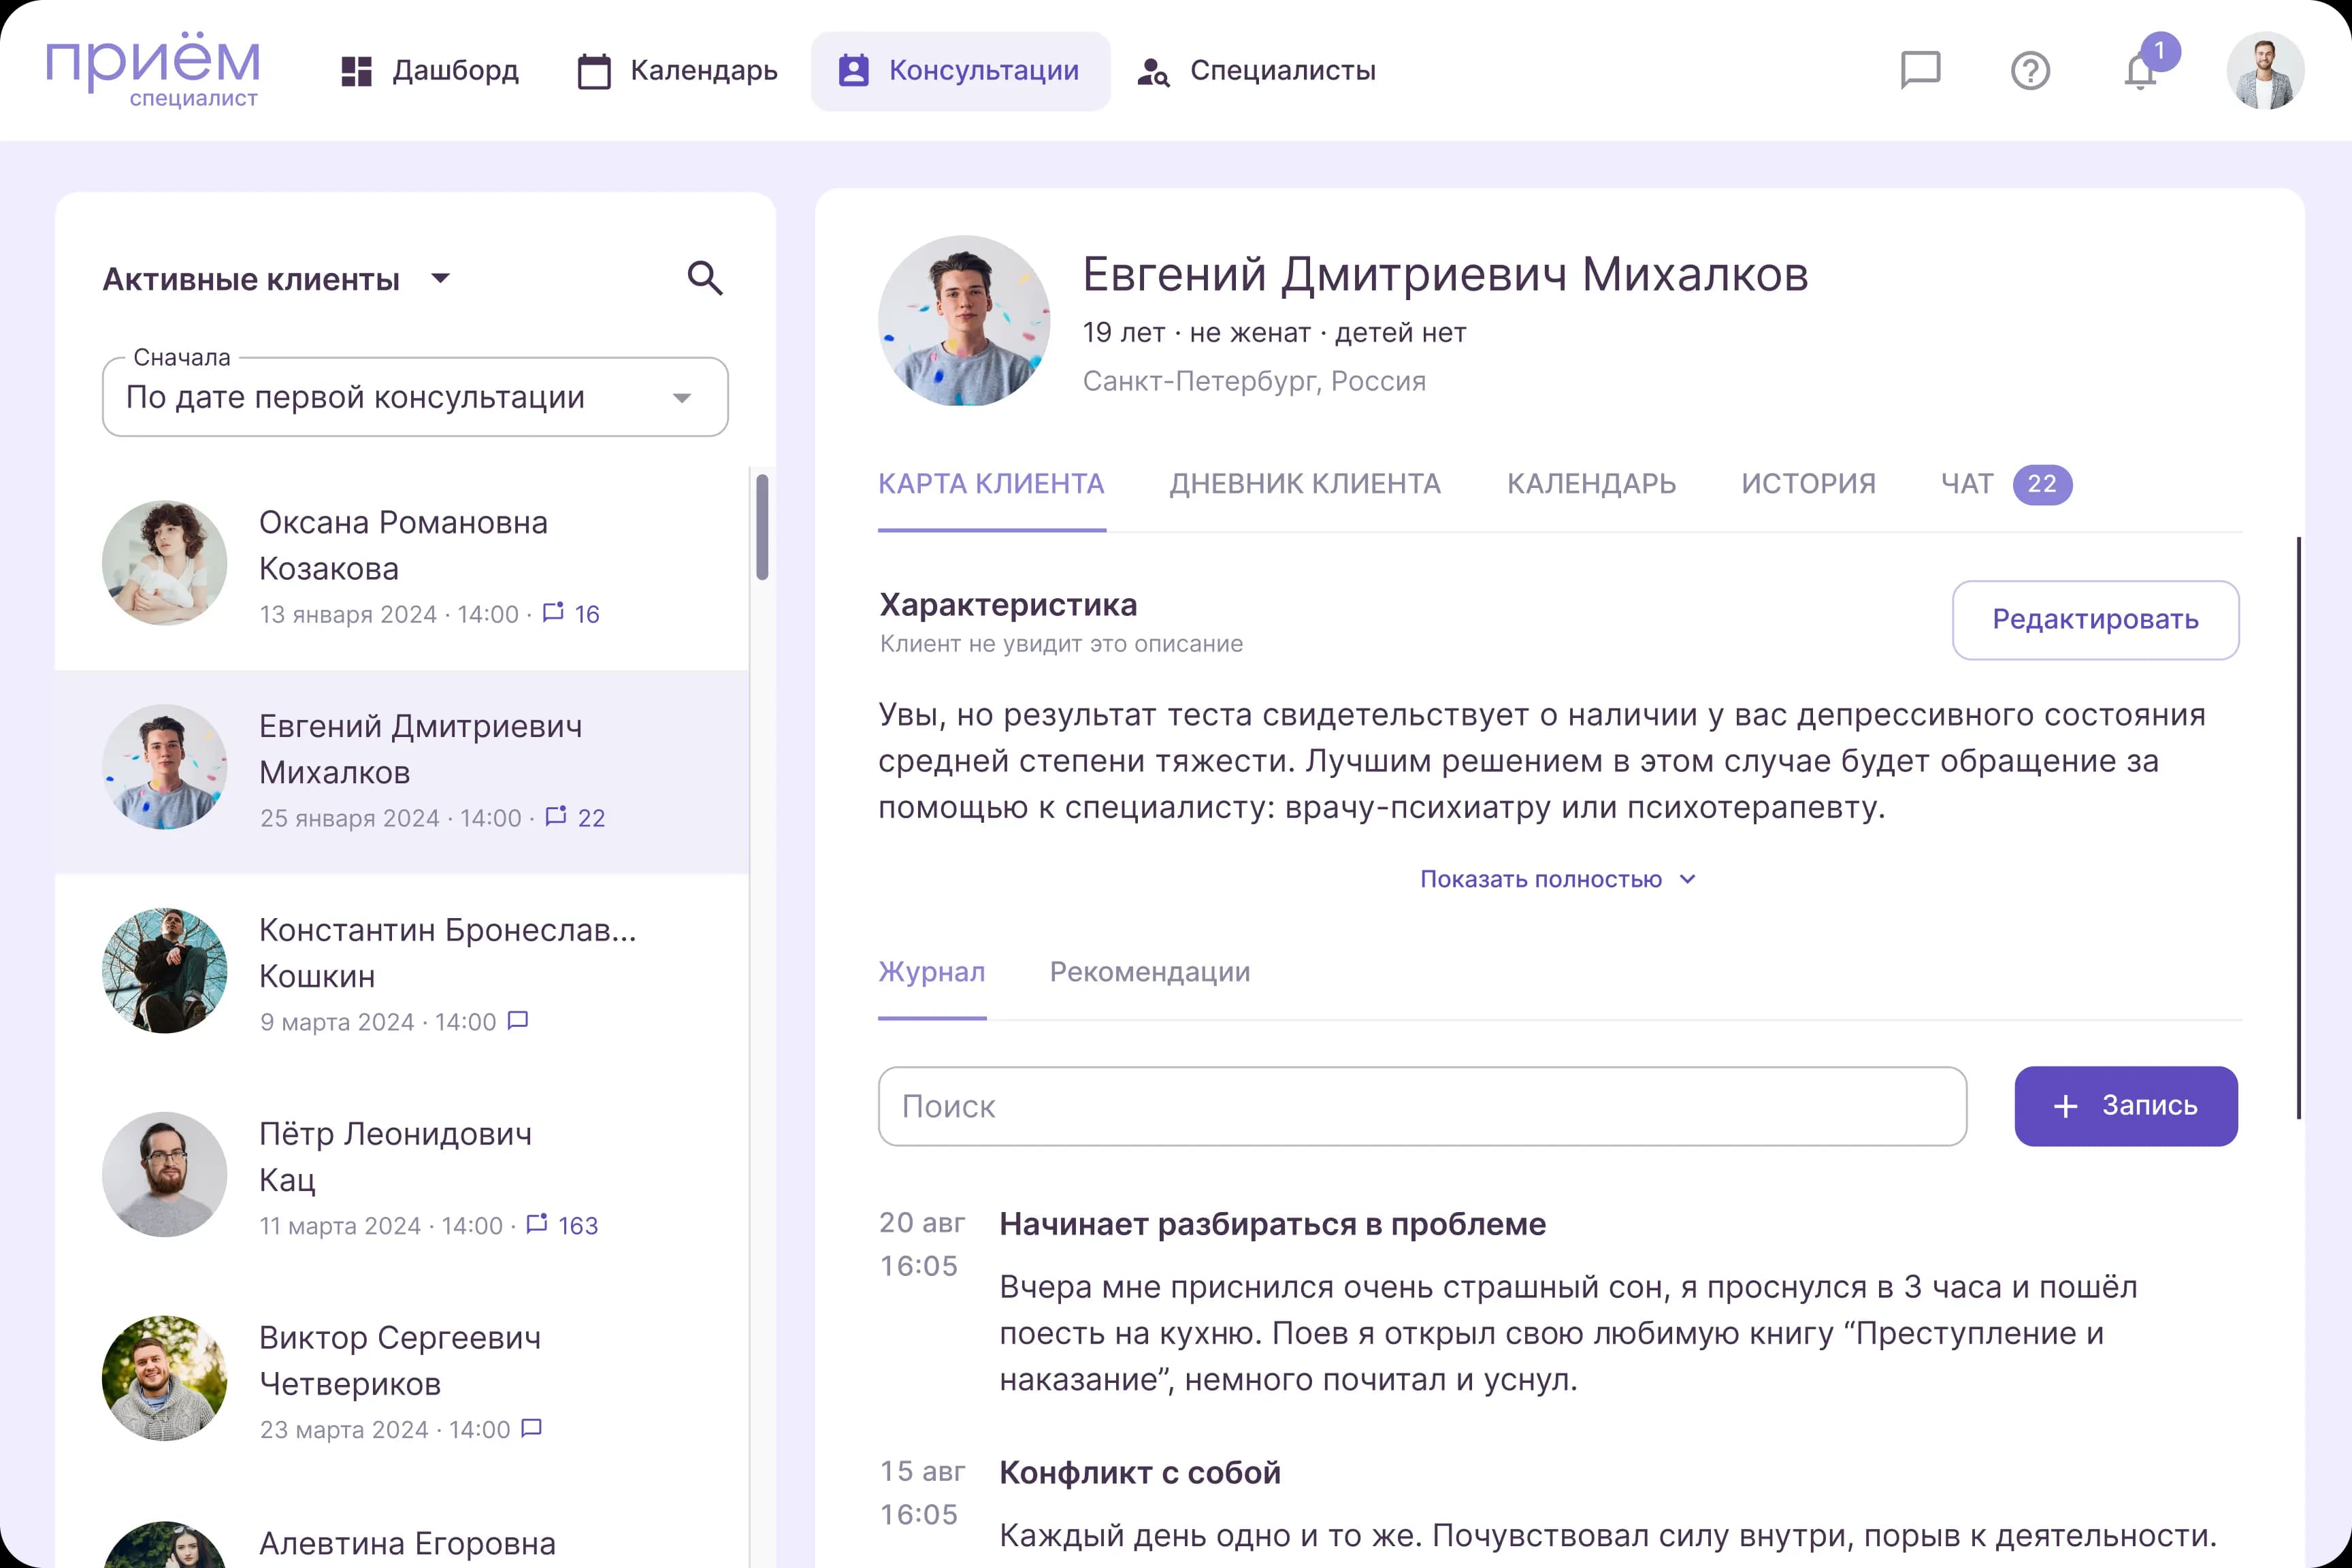This screenshot has height=1568, width=2352.
Task: Click chat icon in Виктор Четвериков row
Action: pyautogui.click(x=532, y=1428)
